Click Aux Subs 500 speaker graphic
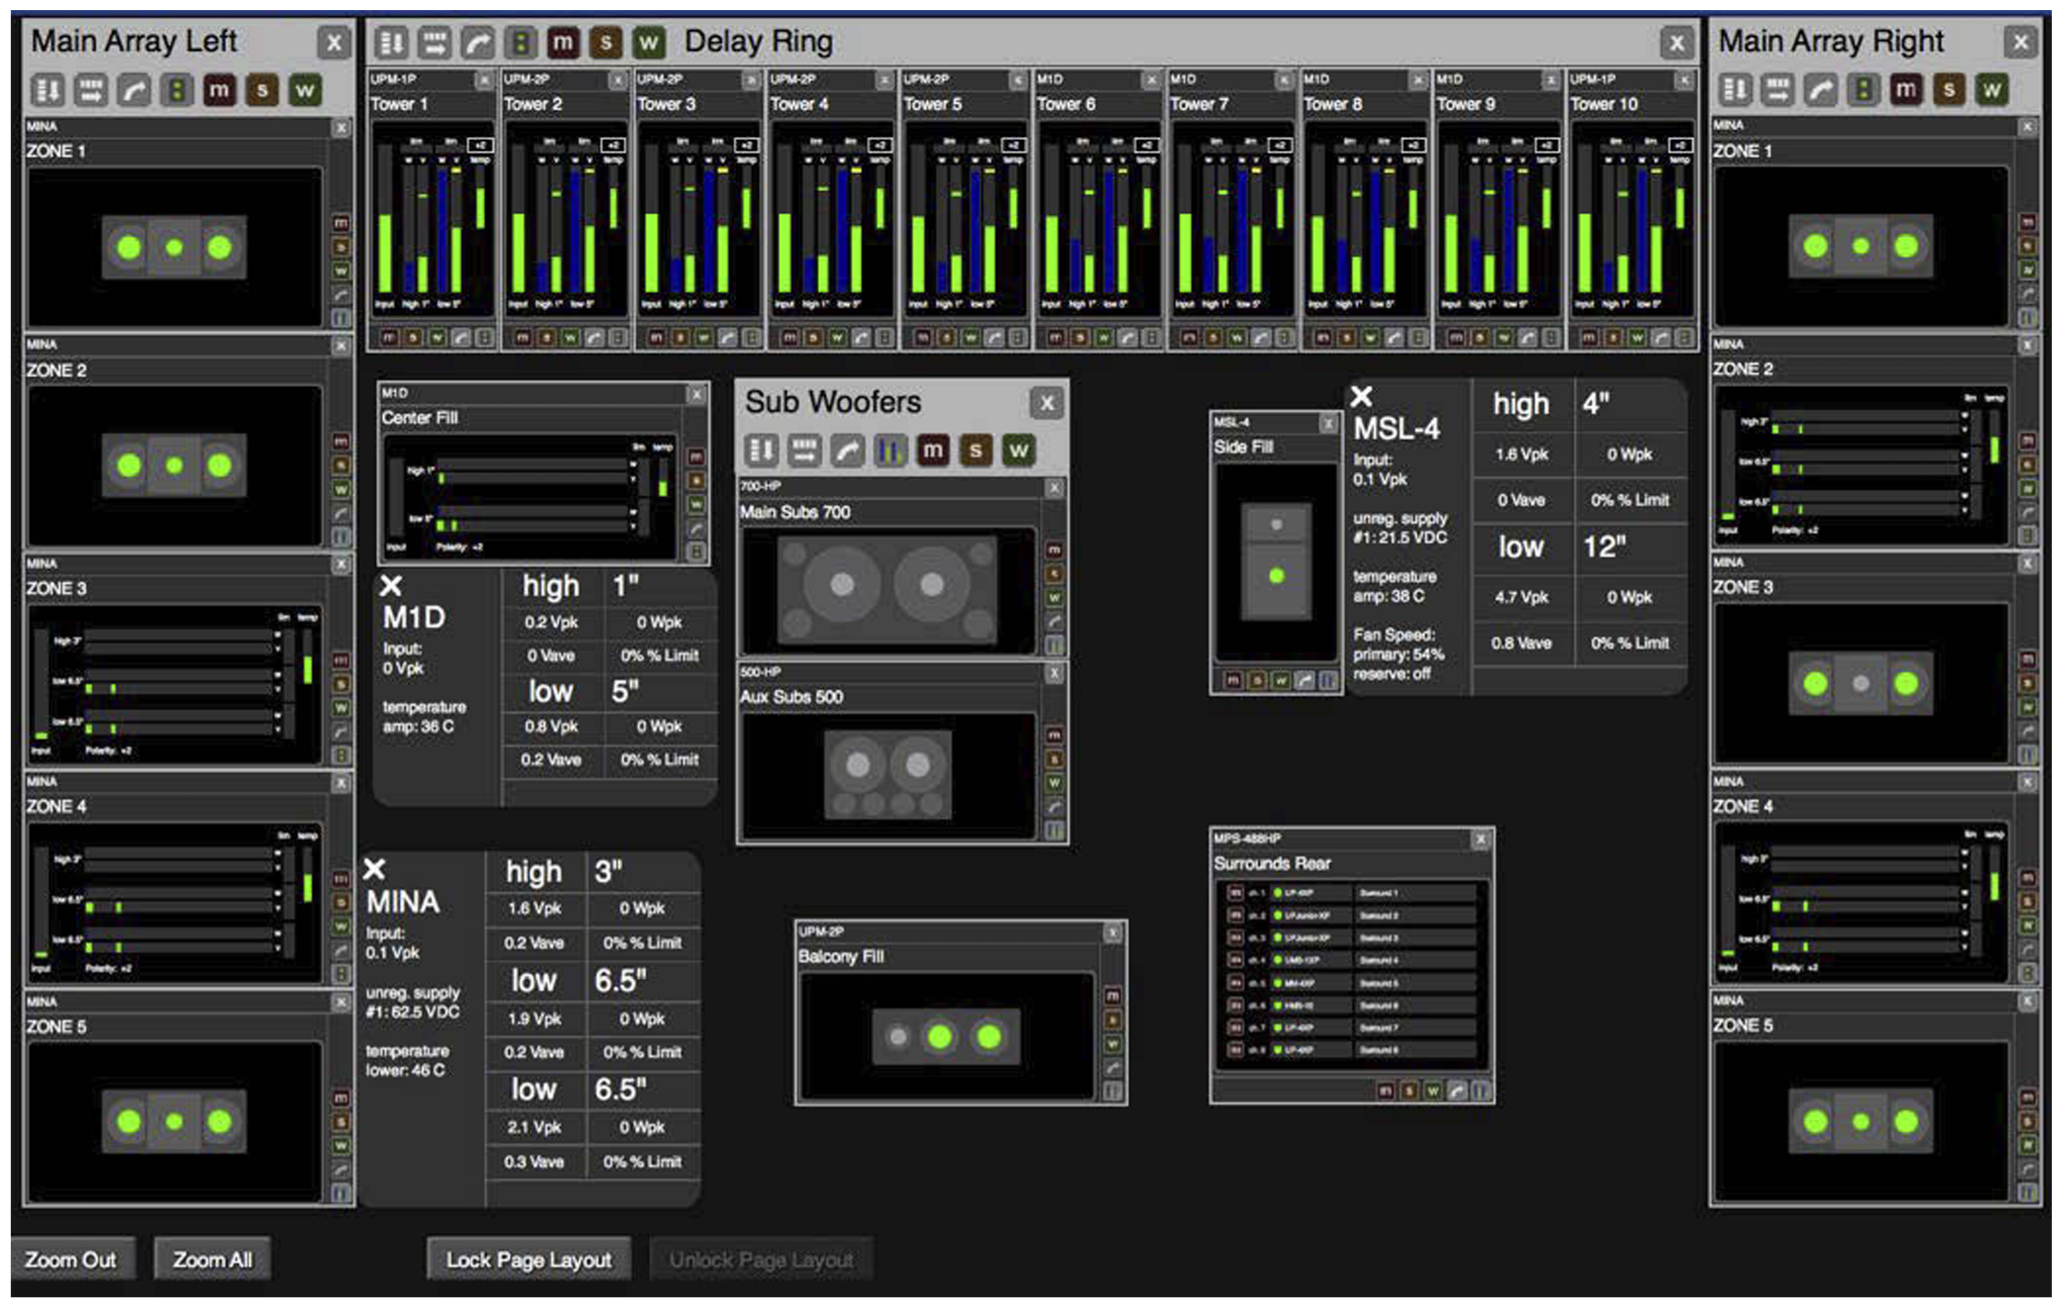 coord(887,775)
